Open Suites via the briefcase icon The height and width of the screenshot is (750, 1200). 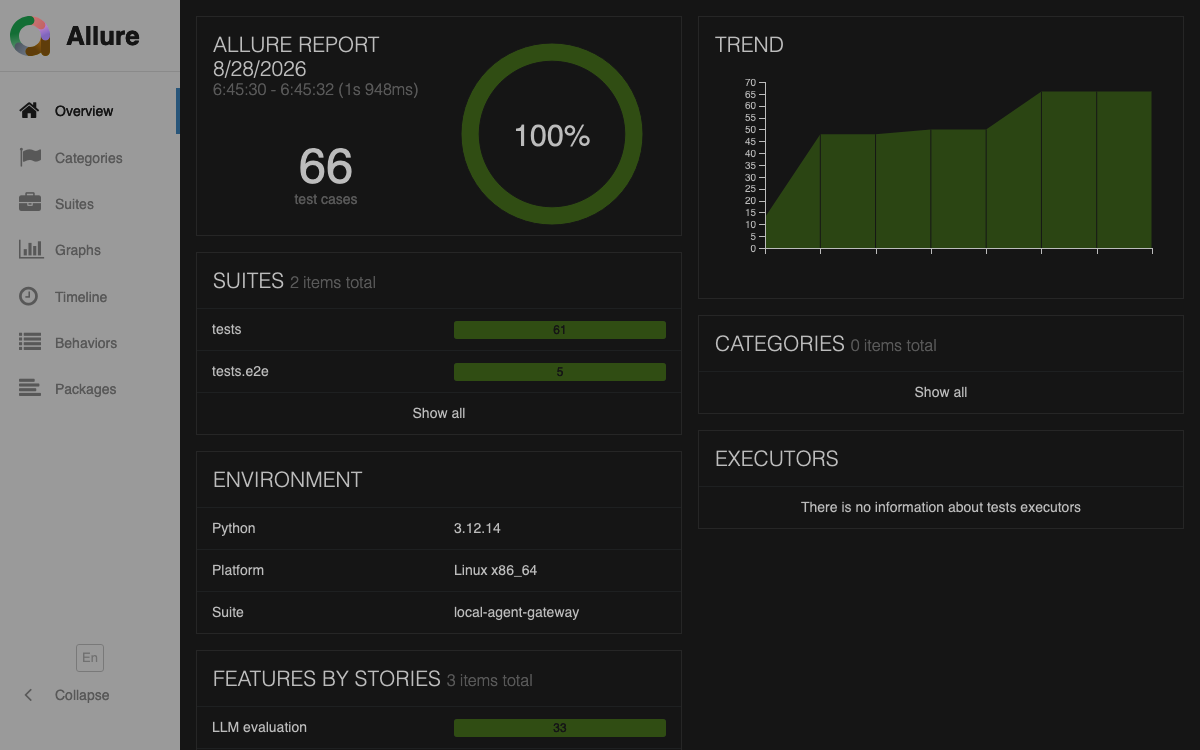click(x=30, y=203)
